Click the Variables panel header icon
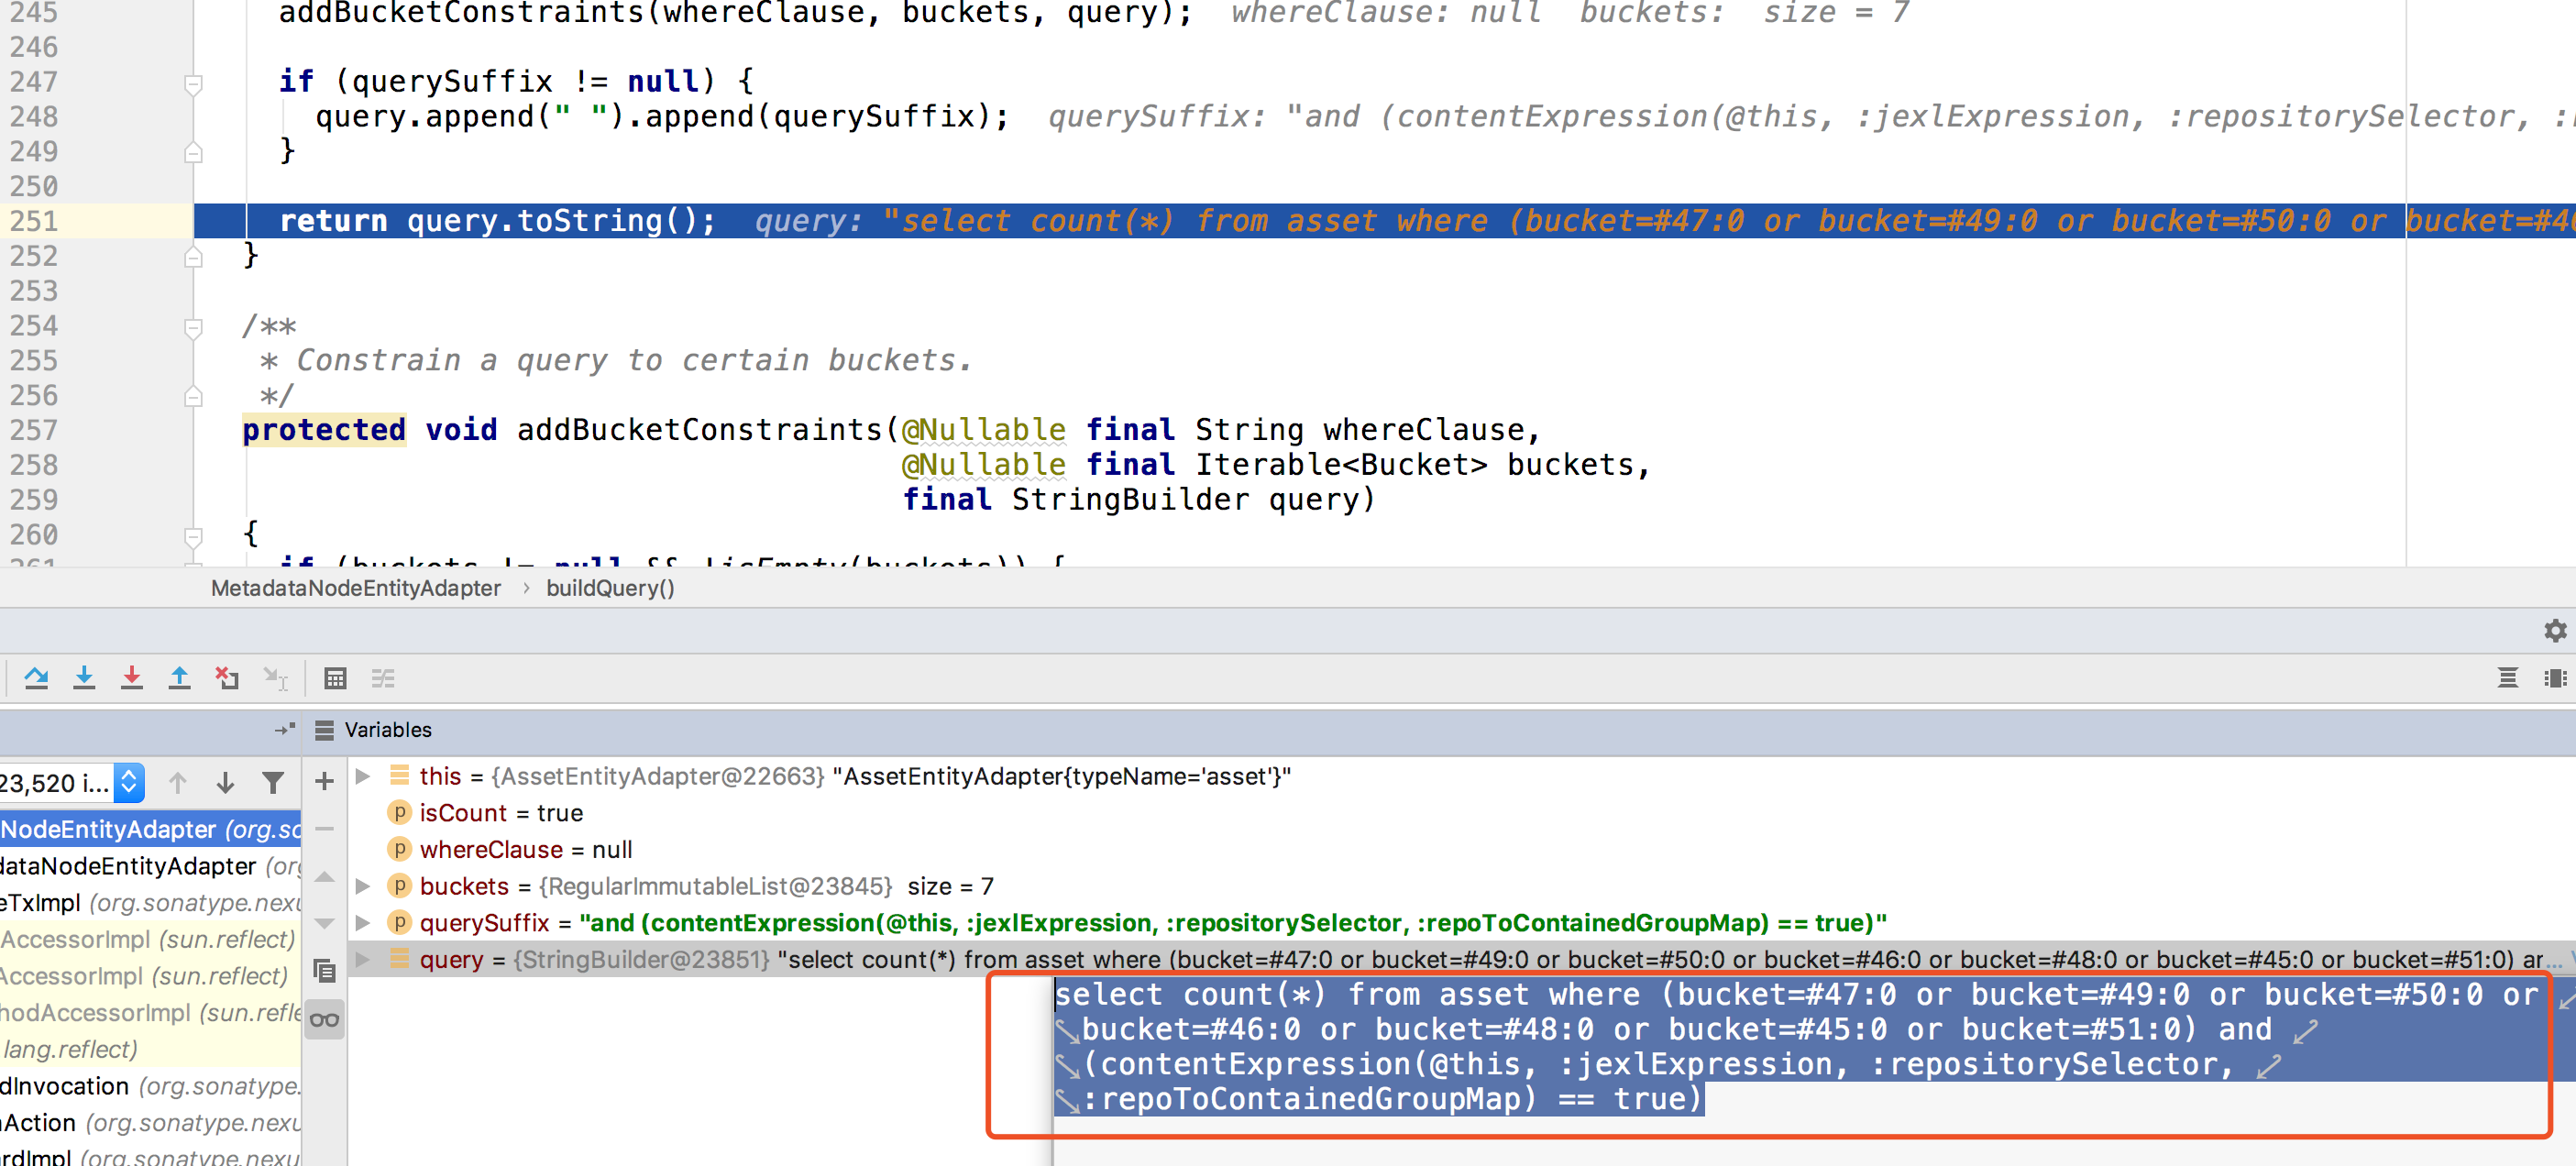The height and width of the screenshot is (1166, 2576). (324, 730)
